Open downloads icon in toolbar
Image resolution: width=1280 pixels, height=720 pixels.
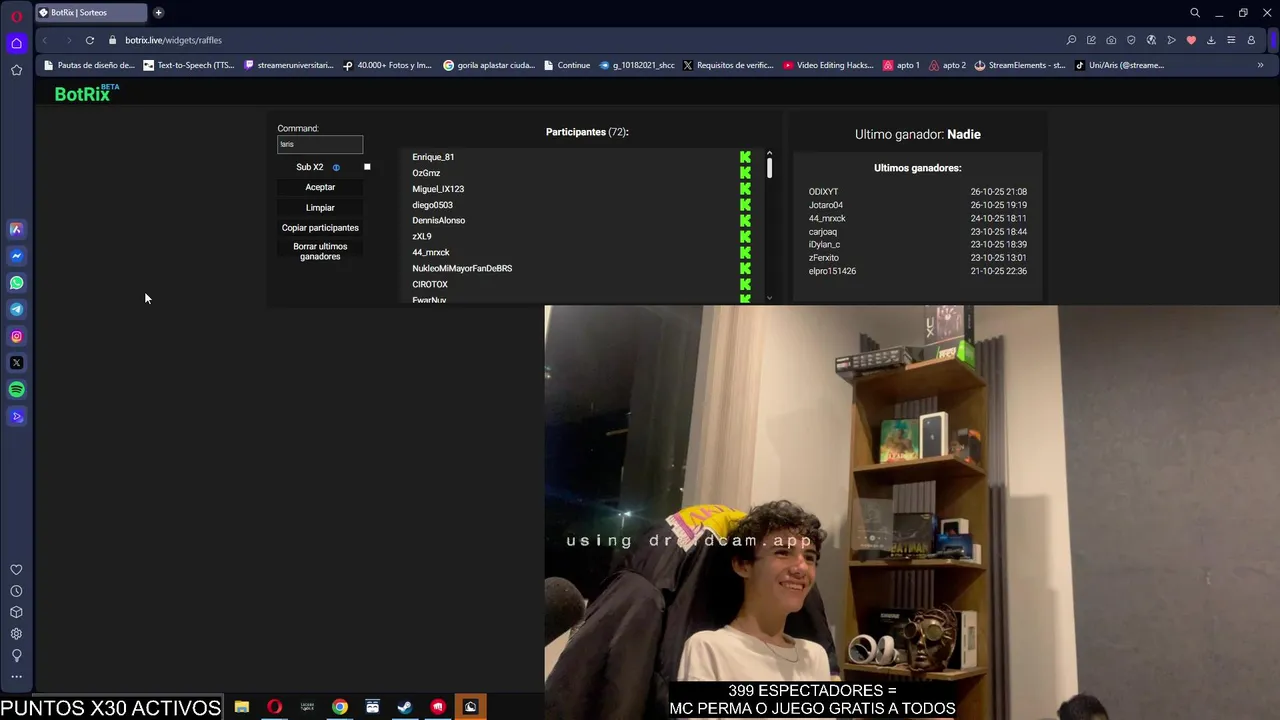(1211, 40)
